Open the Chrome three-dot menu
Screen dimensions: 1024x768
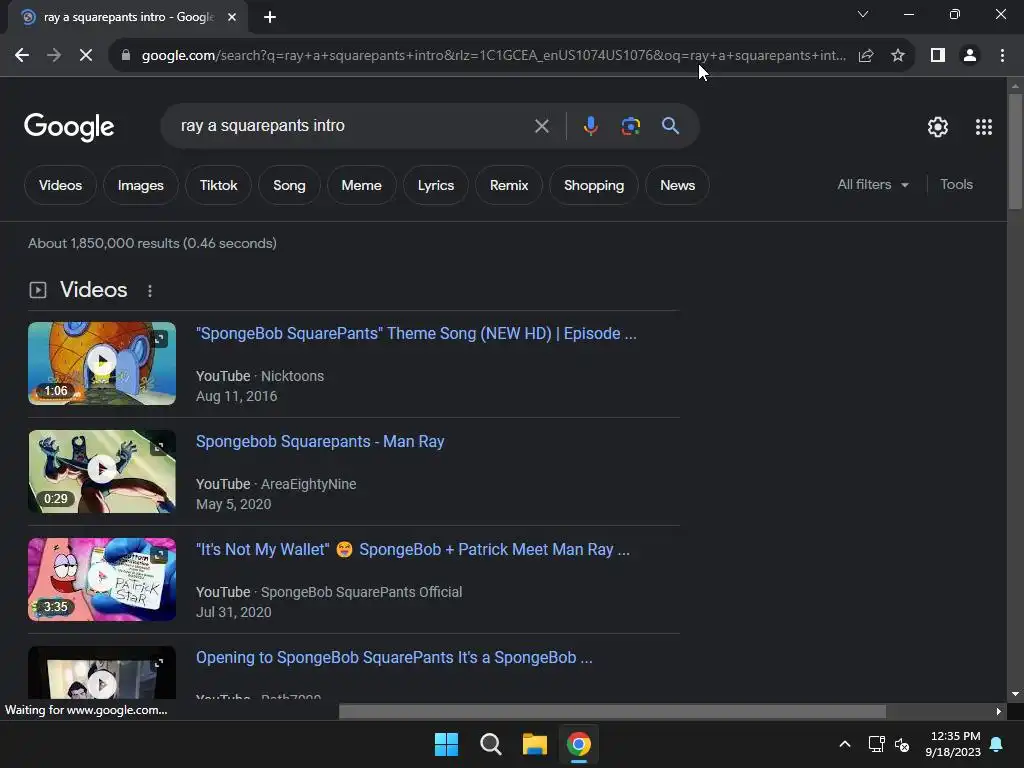1002,56
